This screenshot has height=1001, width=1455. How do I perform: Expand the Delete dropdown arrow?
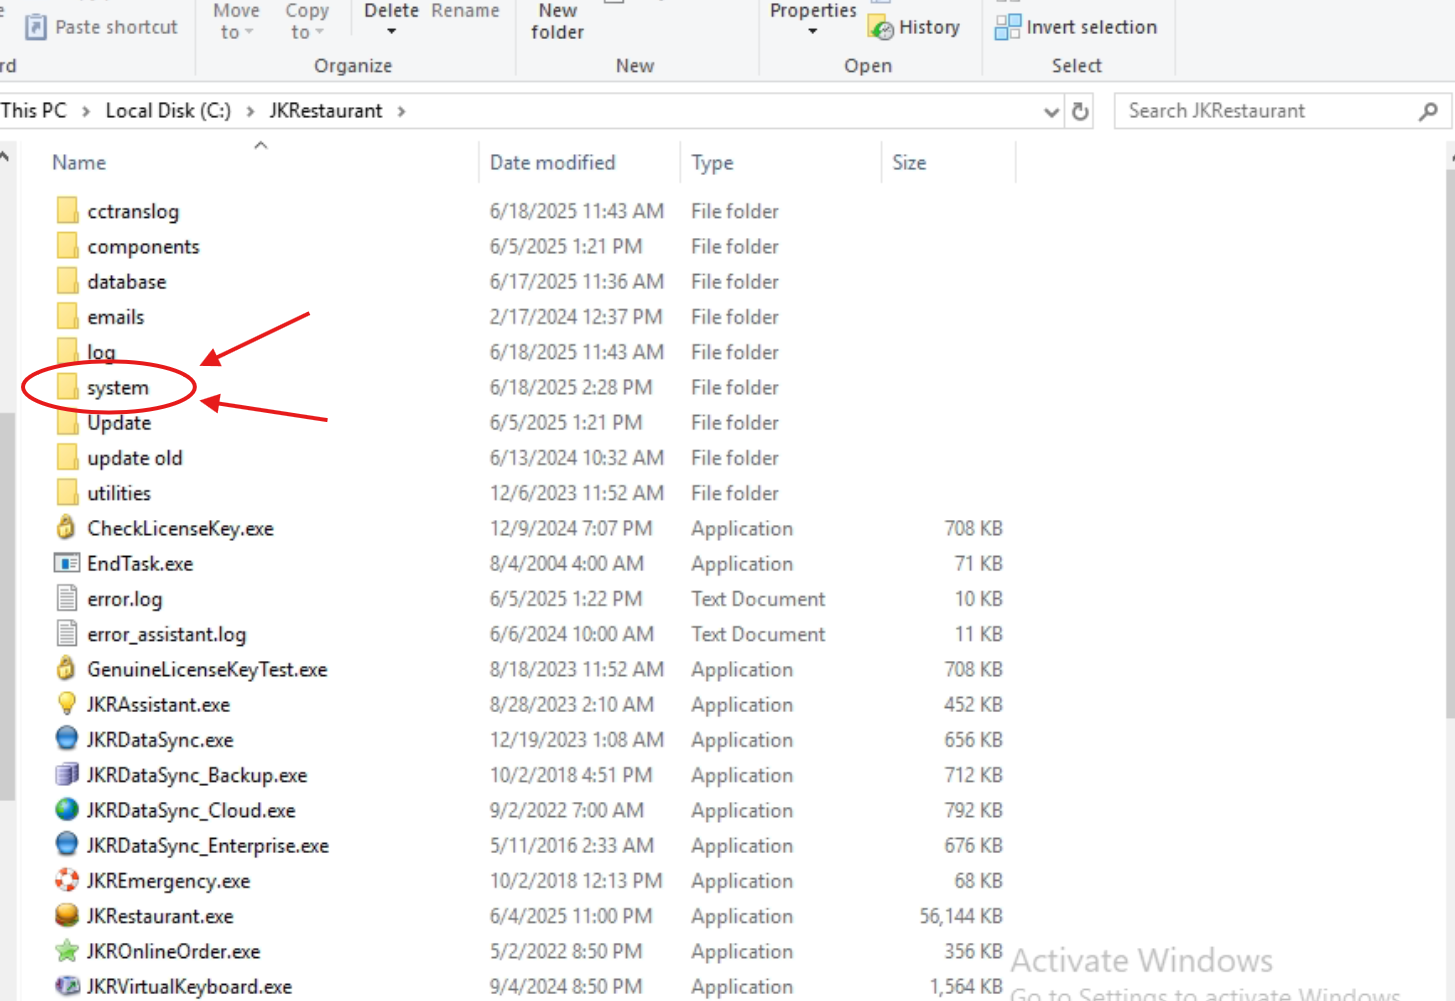(391, 32)
